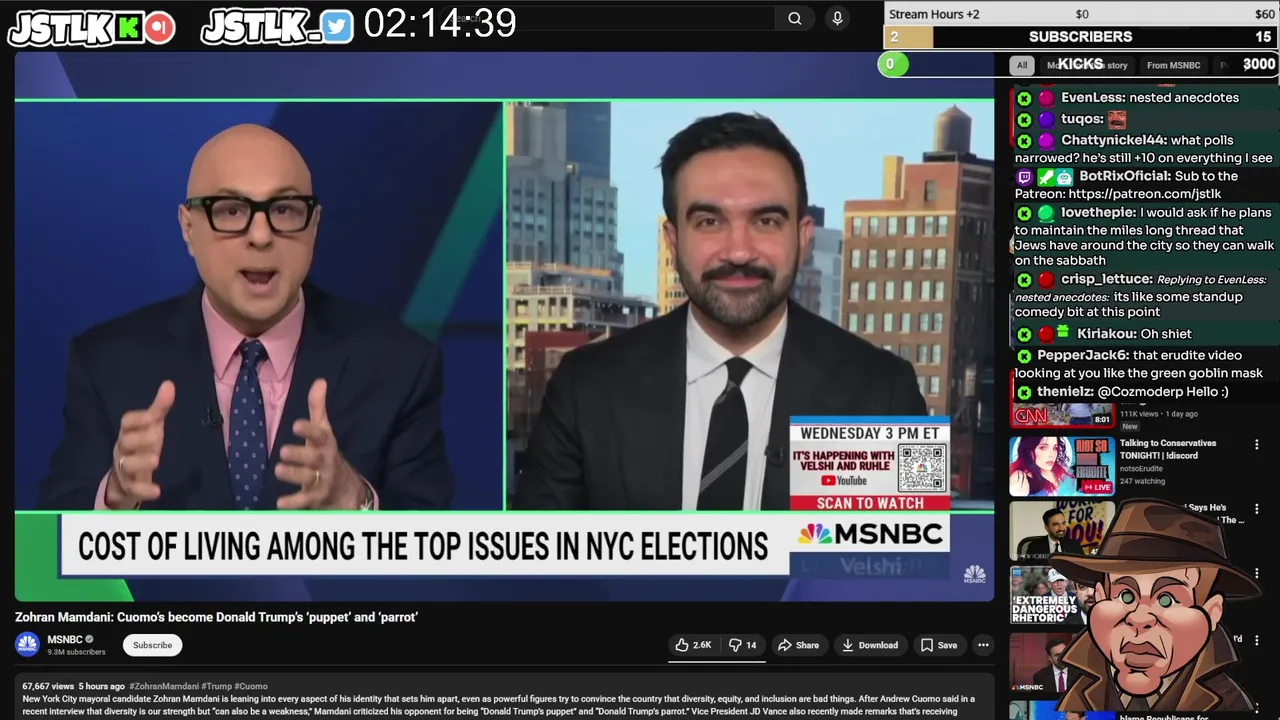Screen dimensions: 1280x720
Task: Open options menu for Talking to Conservatives video
Action: pyautogui.click(x=1257, y=445)
